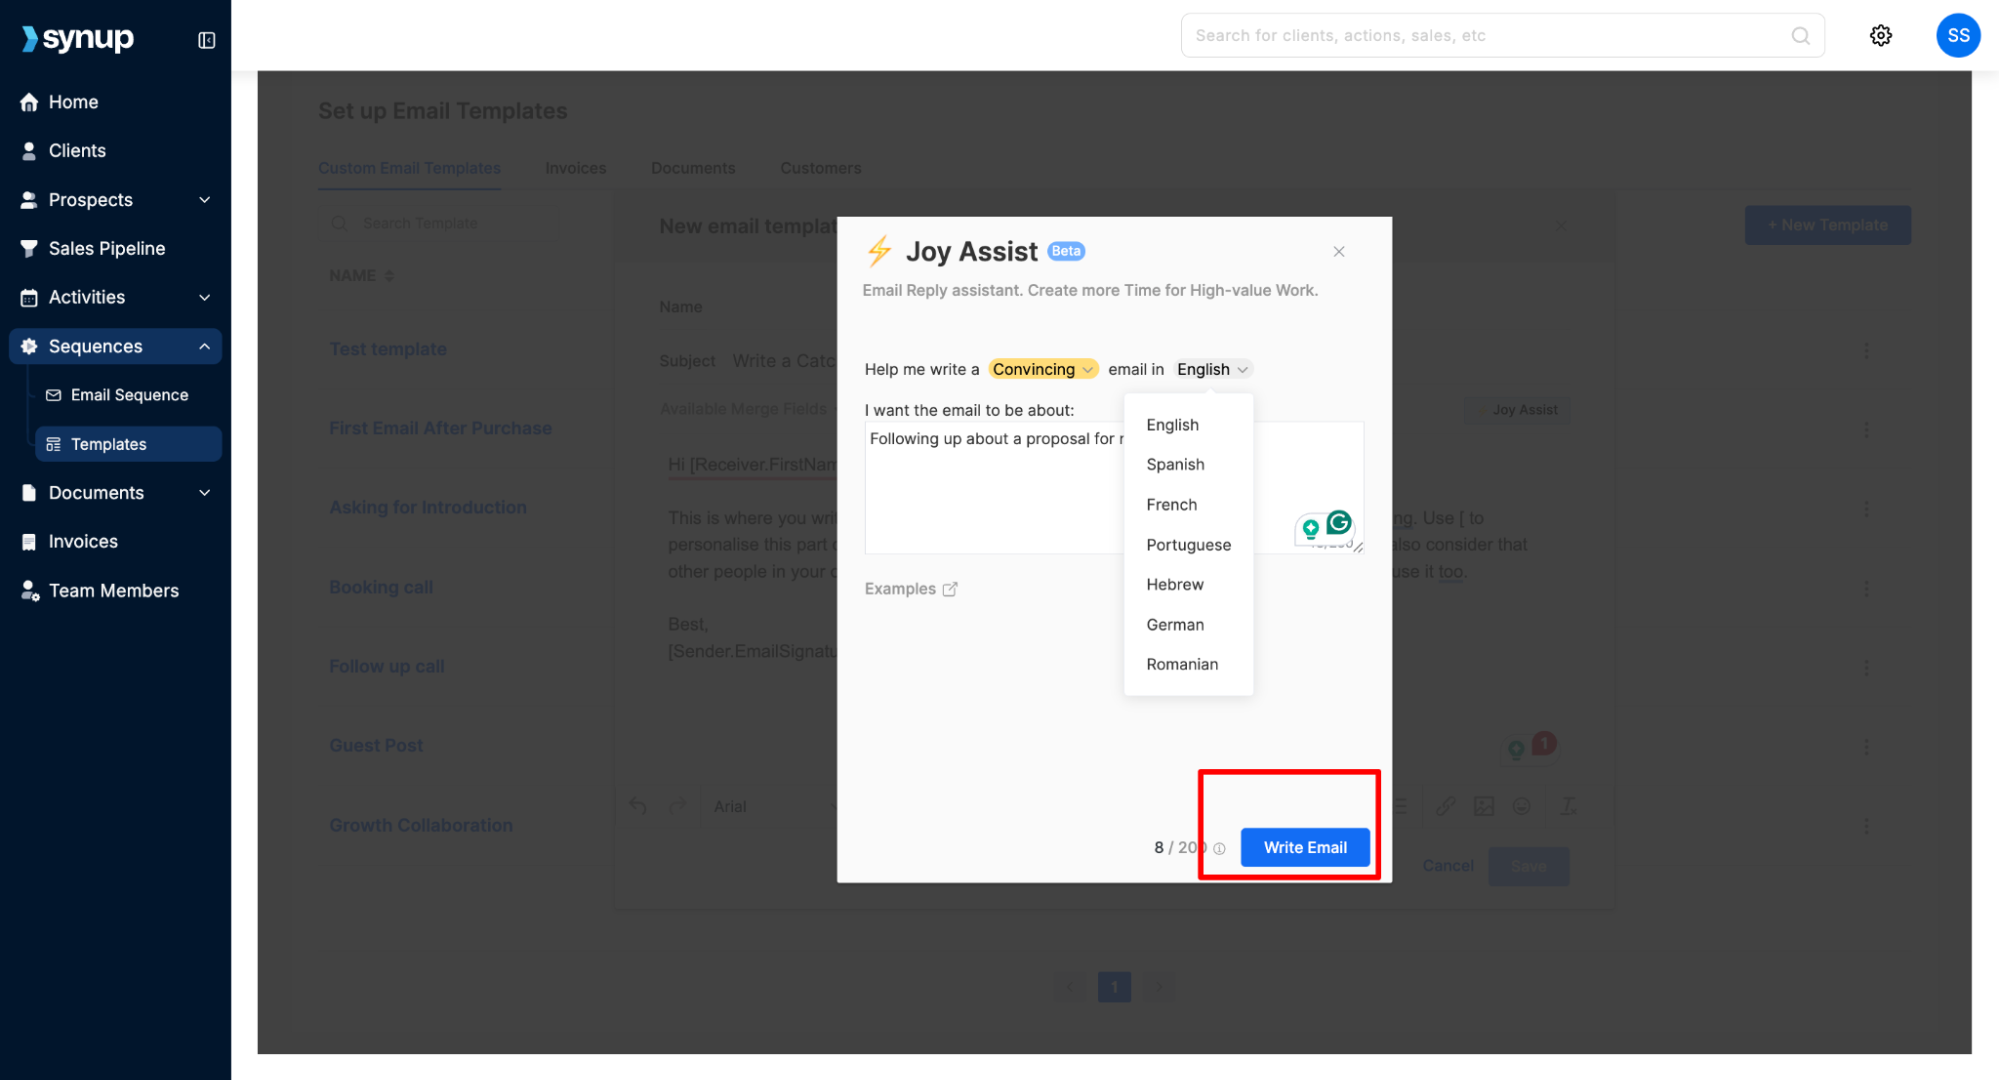Select Romanian from the language list

(x=1181, y=664)
